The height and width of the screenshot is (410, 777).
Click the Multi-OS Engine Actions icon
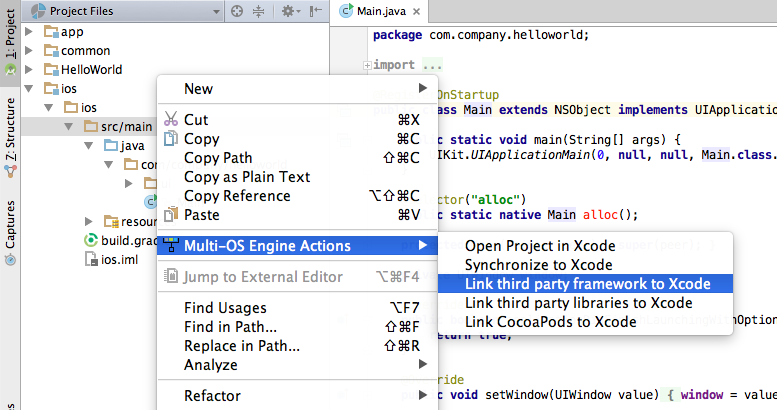(x=170, y=245)
